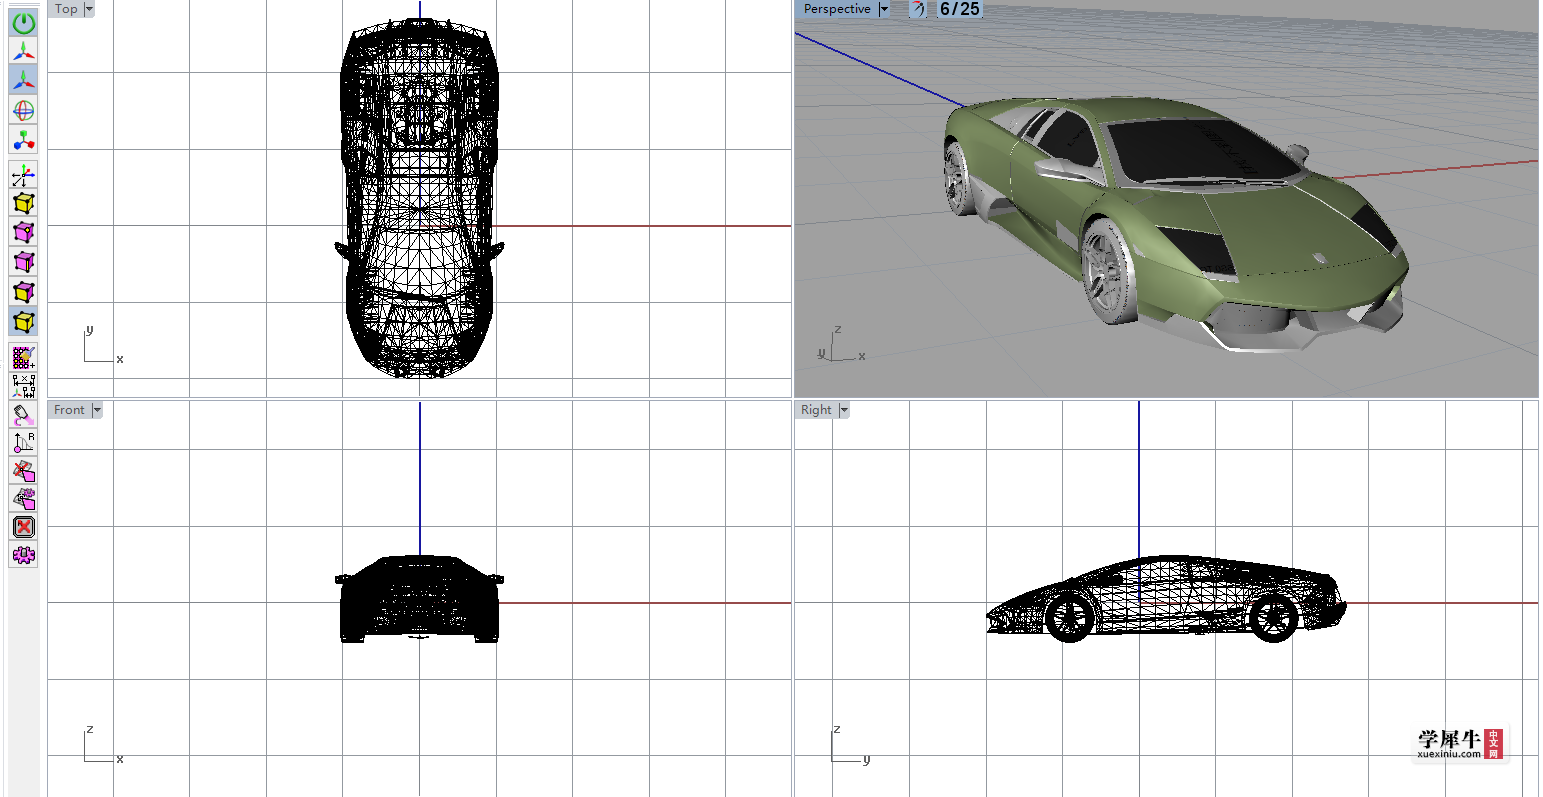
Task: Open the Front viewport dropdown arrow
Action: pyautogui.click(x=97, y=410)
